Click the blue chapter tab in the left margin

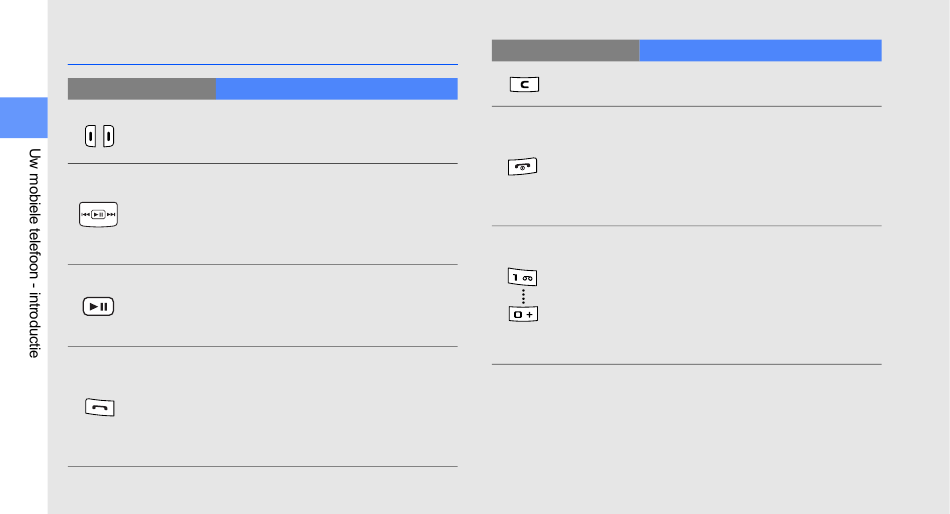(24, 118)
